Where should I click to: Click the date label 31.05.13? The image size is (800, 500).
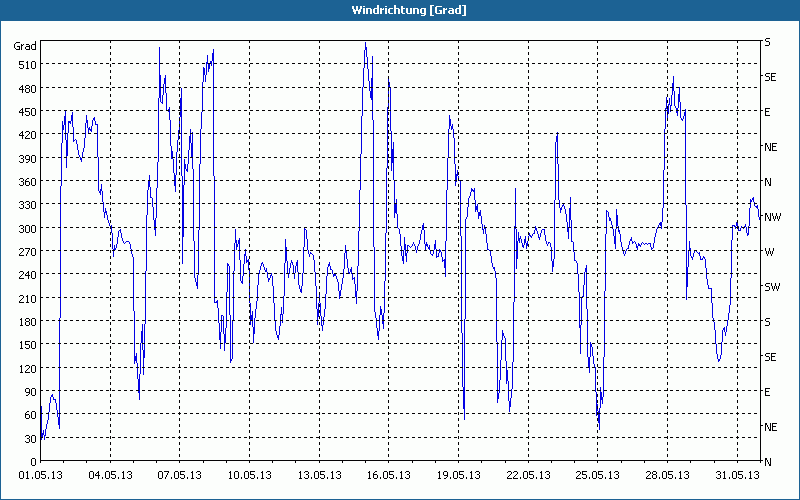tap(737, 476)
